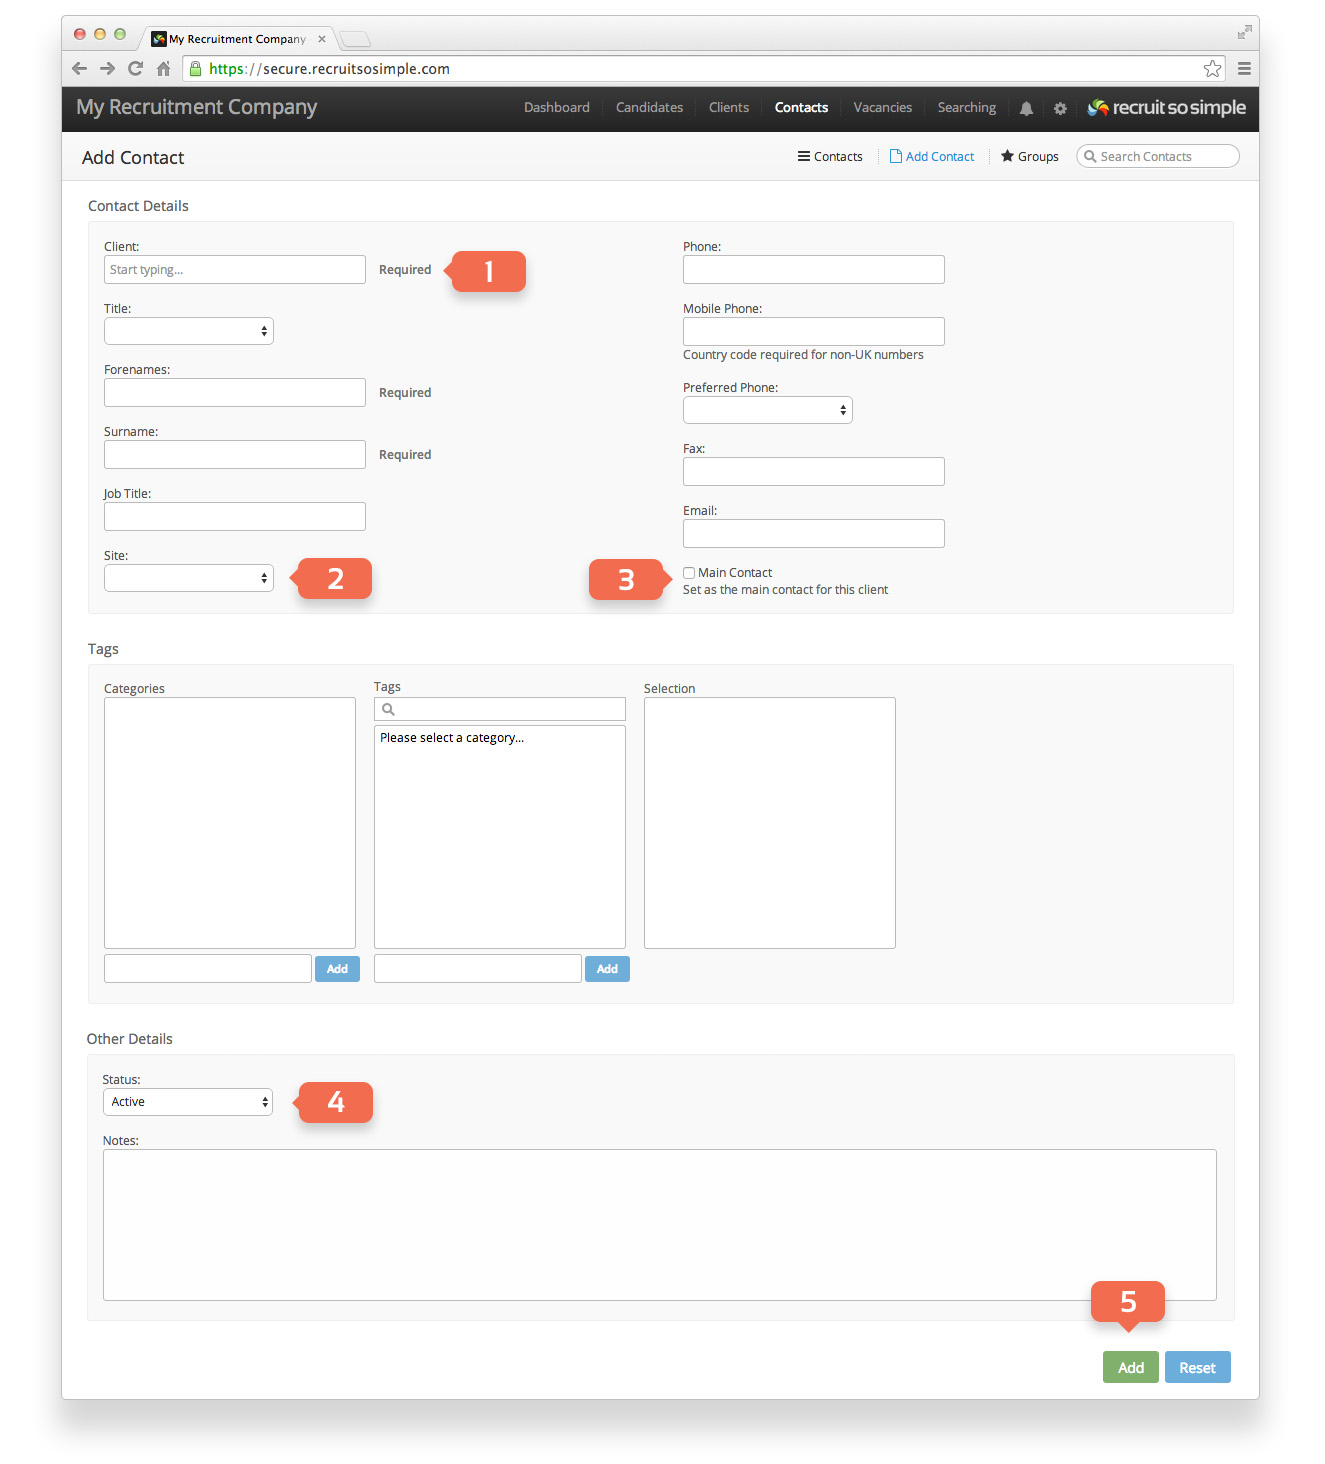Open the Status dropdown showing Active

(188, 1102)
